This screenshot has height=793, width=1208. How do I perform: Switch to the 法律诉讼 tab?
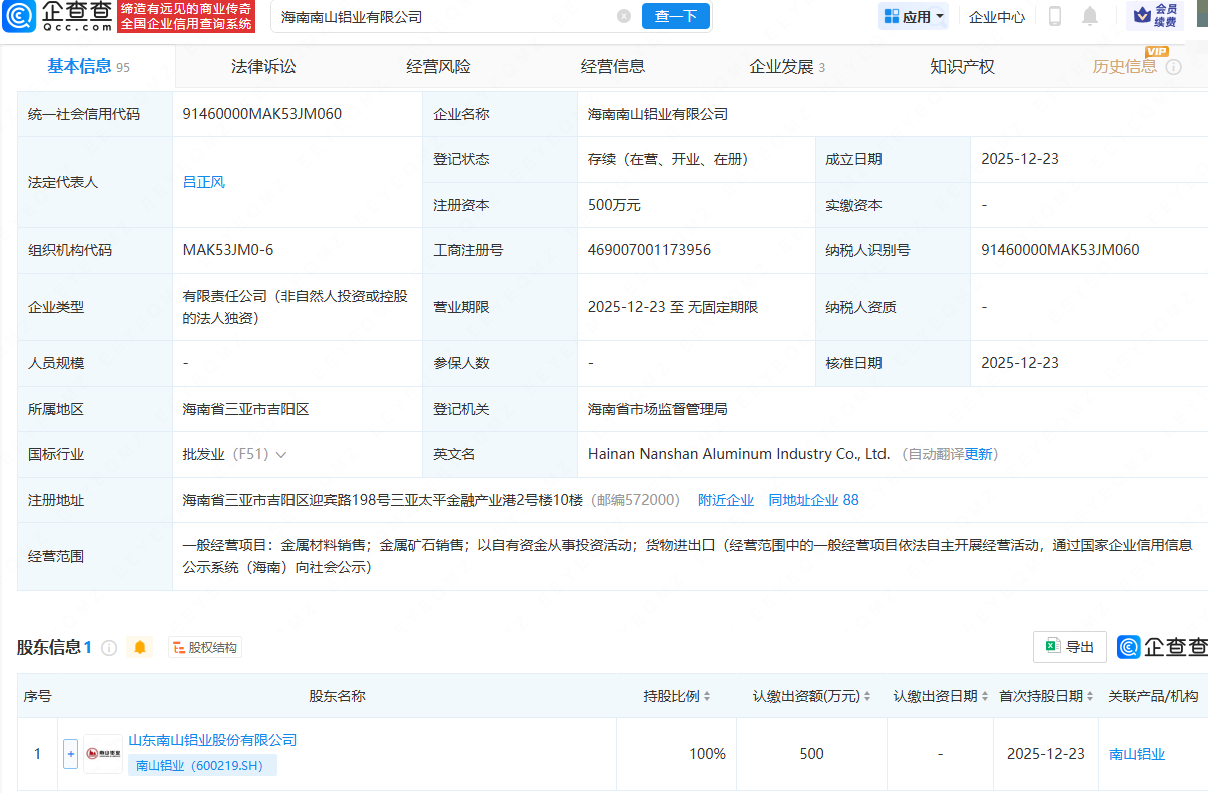(x=264, y=67)
